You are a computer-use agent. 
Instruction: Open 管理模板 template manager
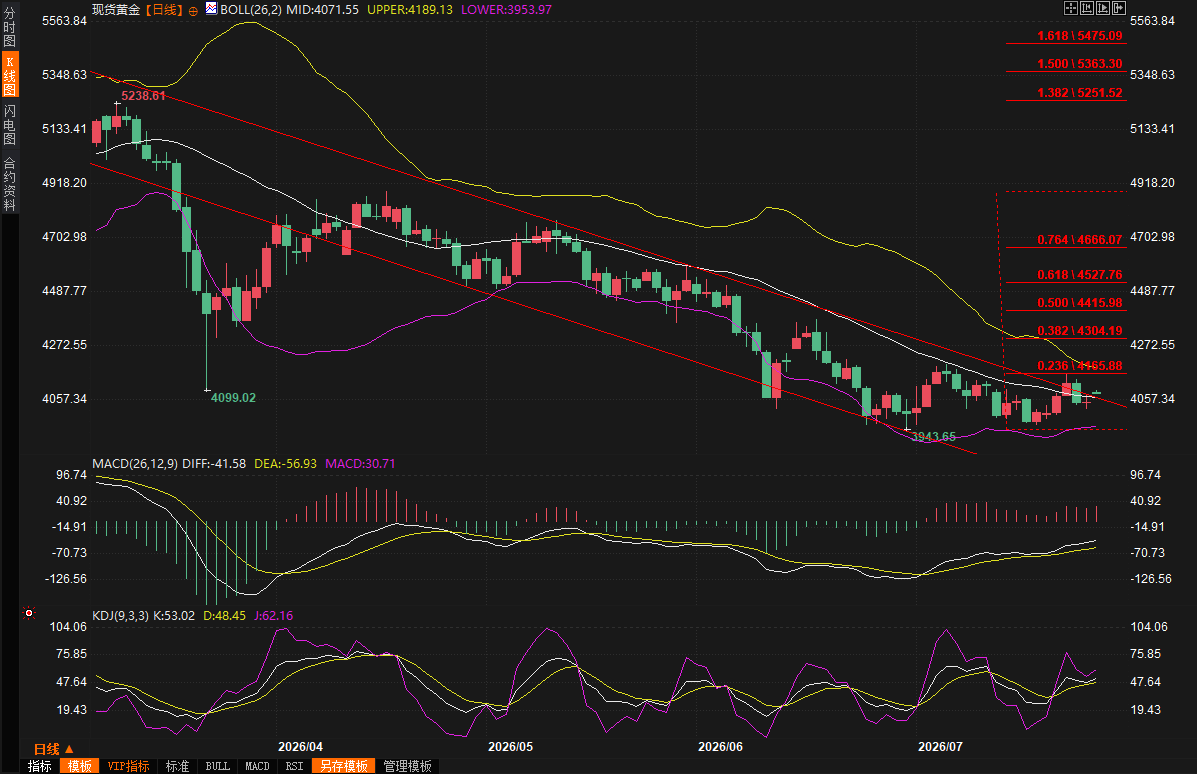pyautogui.click(x=408, y=766)
